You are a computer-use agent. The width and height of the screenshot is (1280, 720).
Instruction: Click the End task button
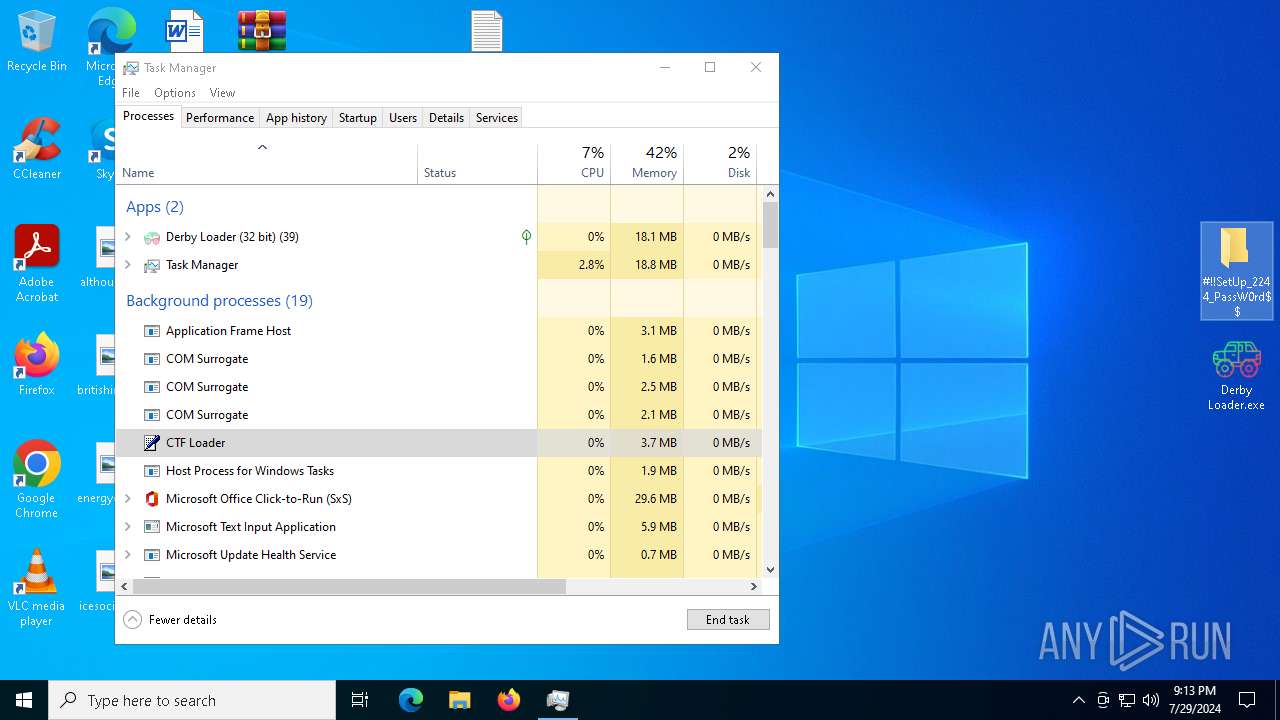[x=728, y=620]
